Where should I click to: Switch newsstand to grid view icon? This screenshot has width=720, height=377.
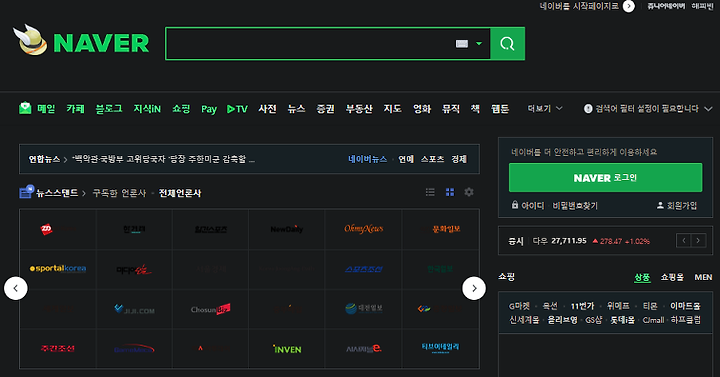coord(450,192)
